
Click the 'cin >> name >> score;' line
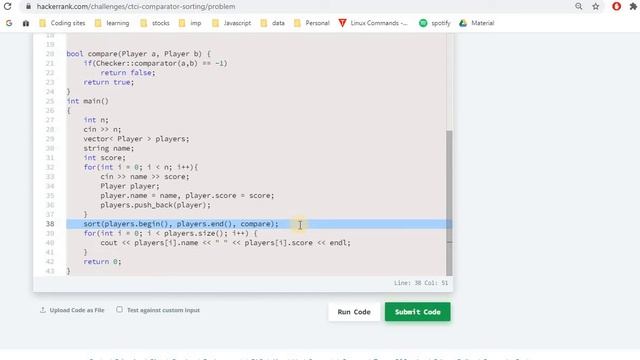point(145,177)
